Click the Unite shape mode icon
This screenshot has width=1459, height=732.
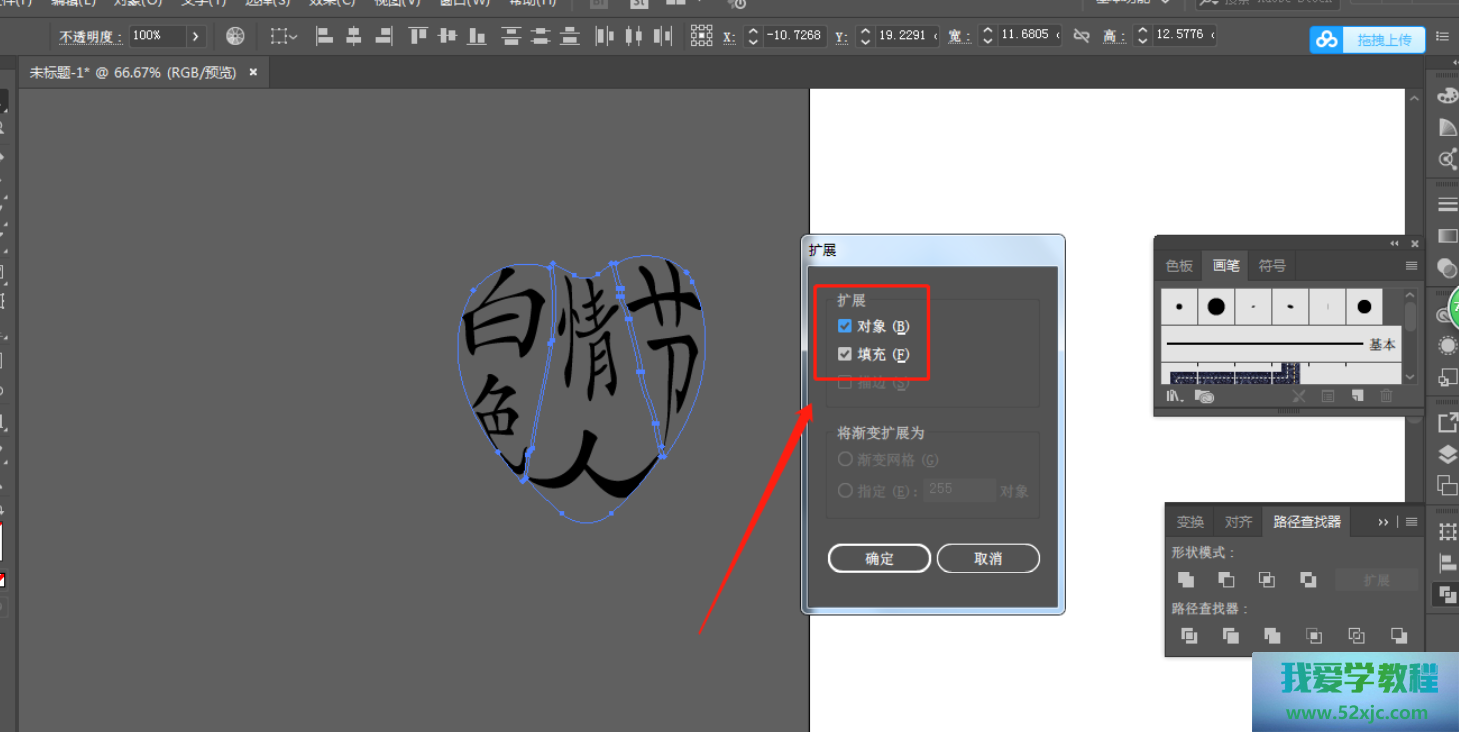pyautogui.click(x=1186, y=580)
